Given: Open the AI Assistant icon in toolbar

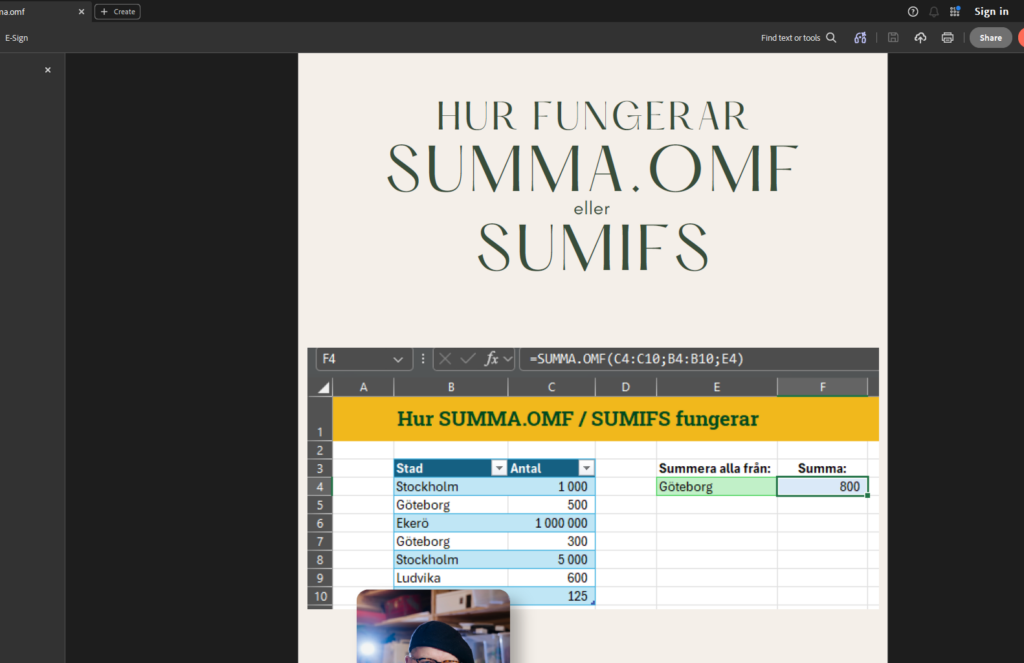Looking at the screenshot, I should (x=860, y=38).
